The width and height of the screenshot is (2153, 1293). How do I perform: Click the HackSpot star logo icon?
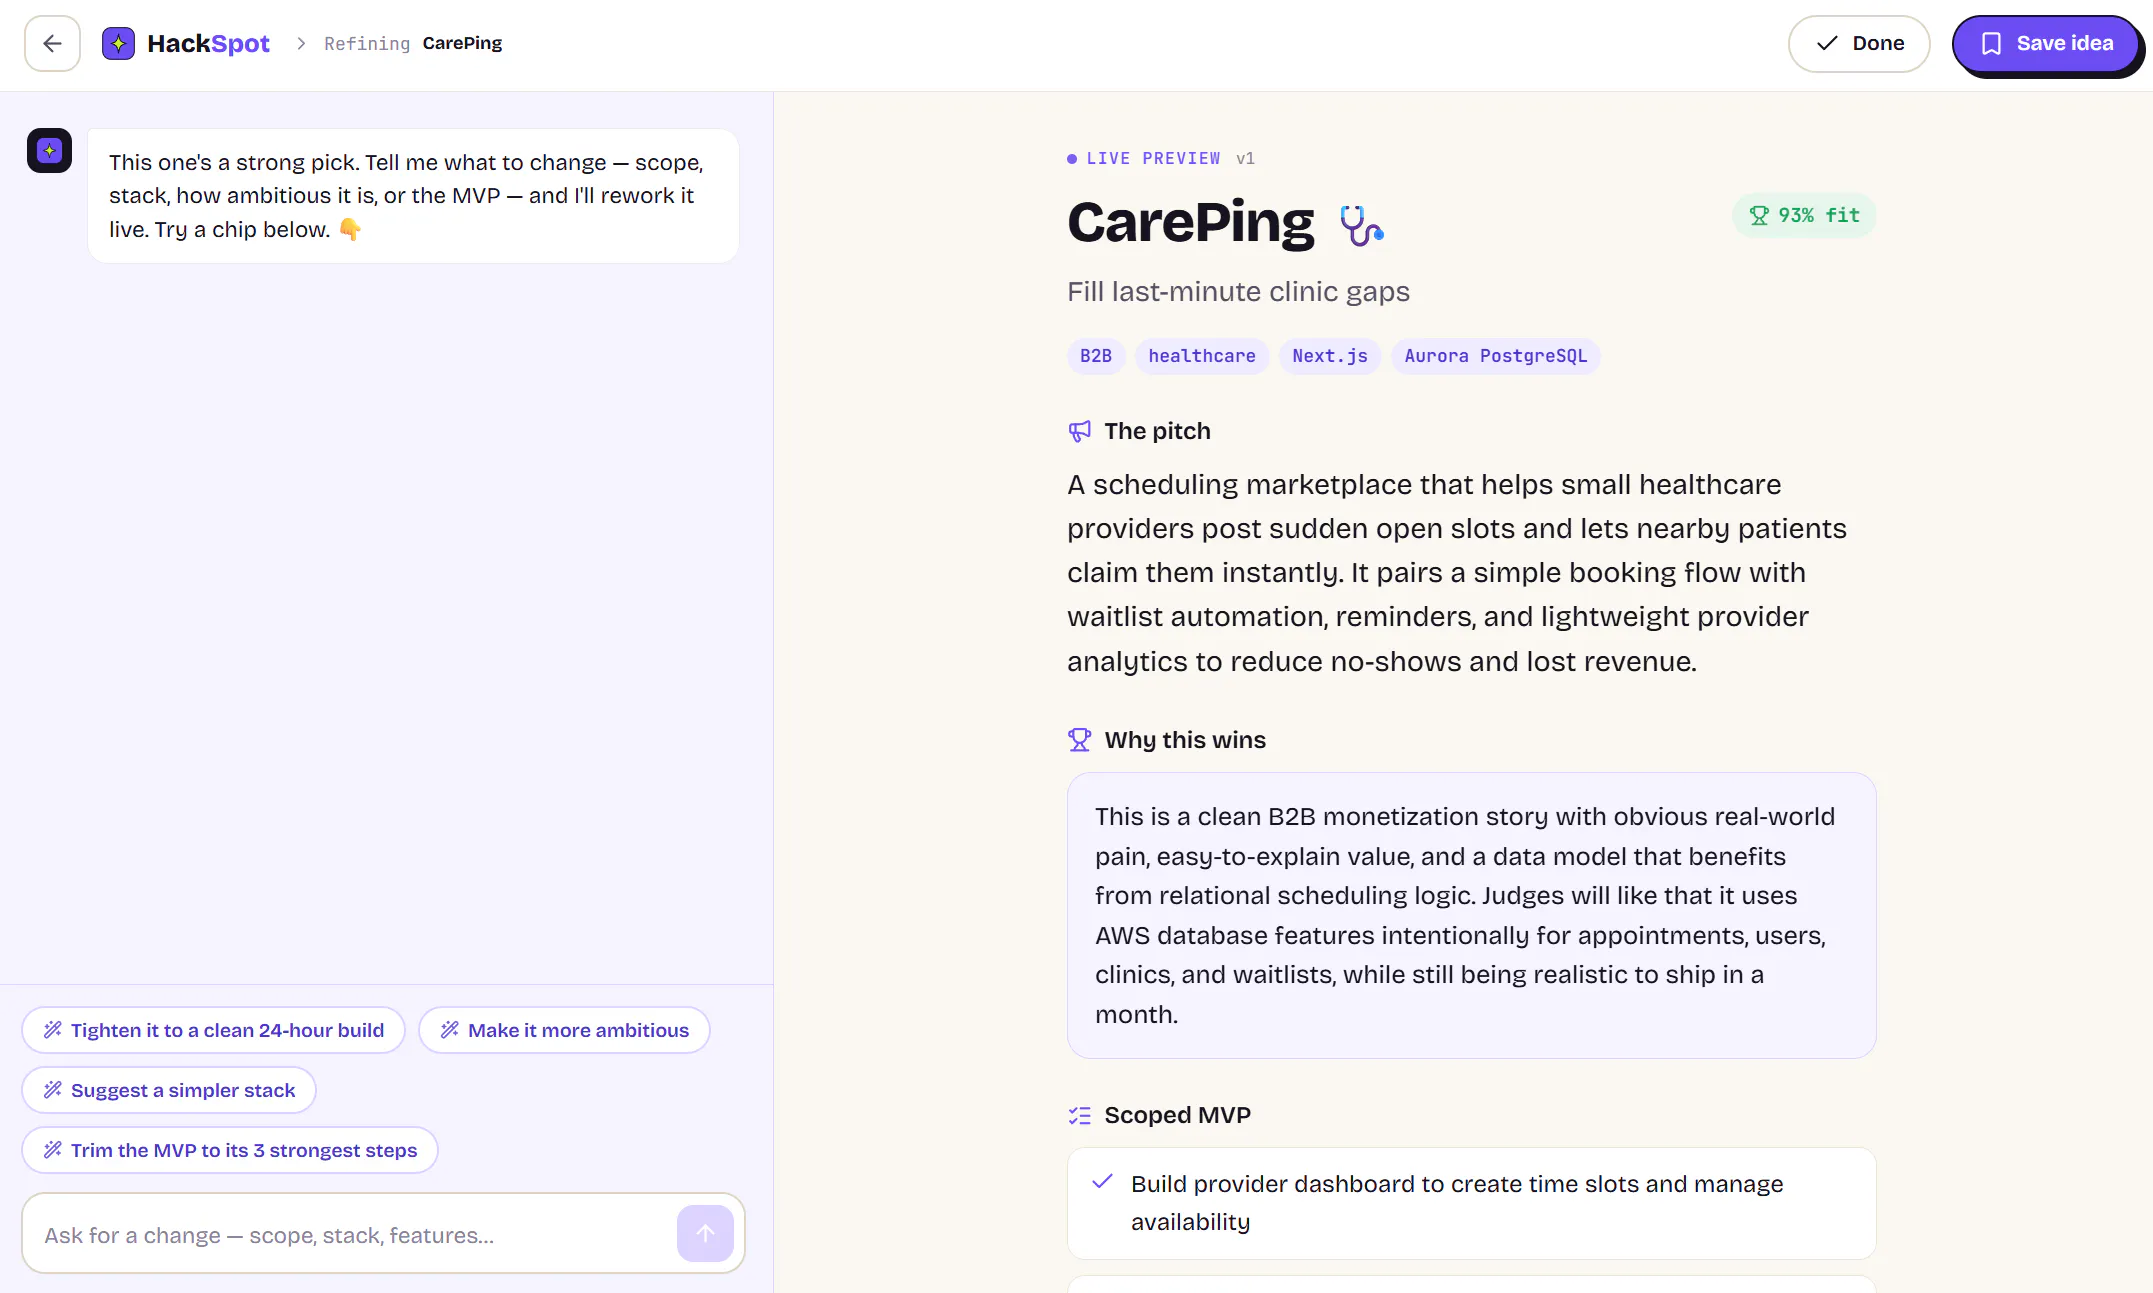118,43
